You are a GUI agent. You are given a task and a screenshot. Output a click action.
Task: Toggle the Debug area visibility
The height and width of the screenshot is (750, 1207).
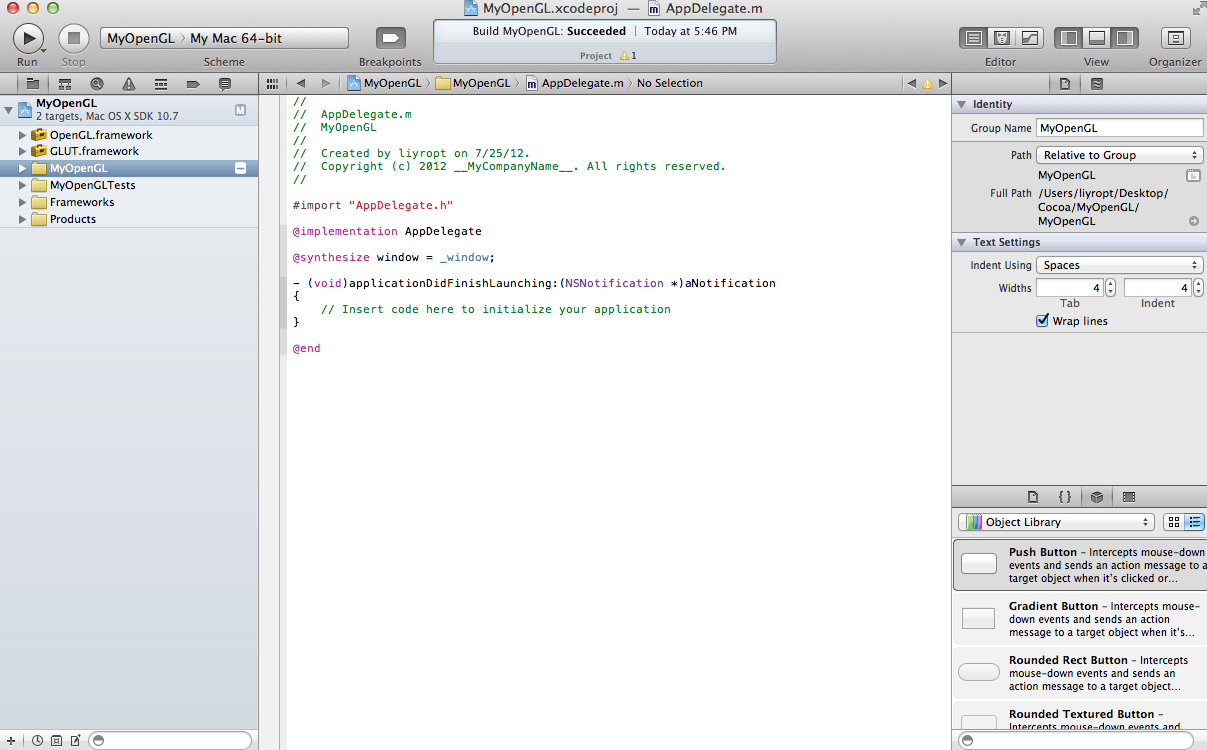click(1097, 38)
